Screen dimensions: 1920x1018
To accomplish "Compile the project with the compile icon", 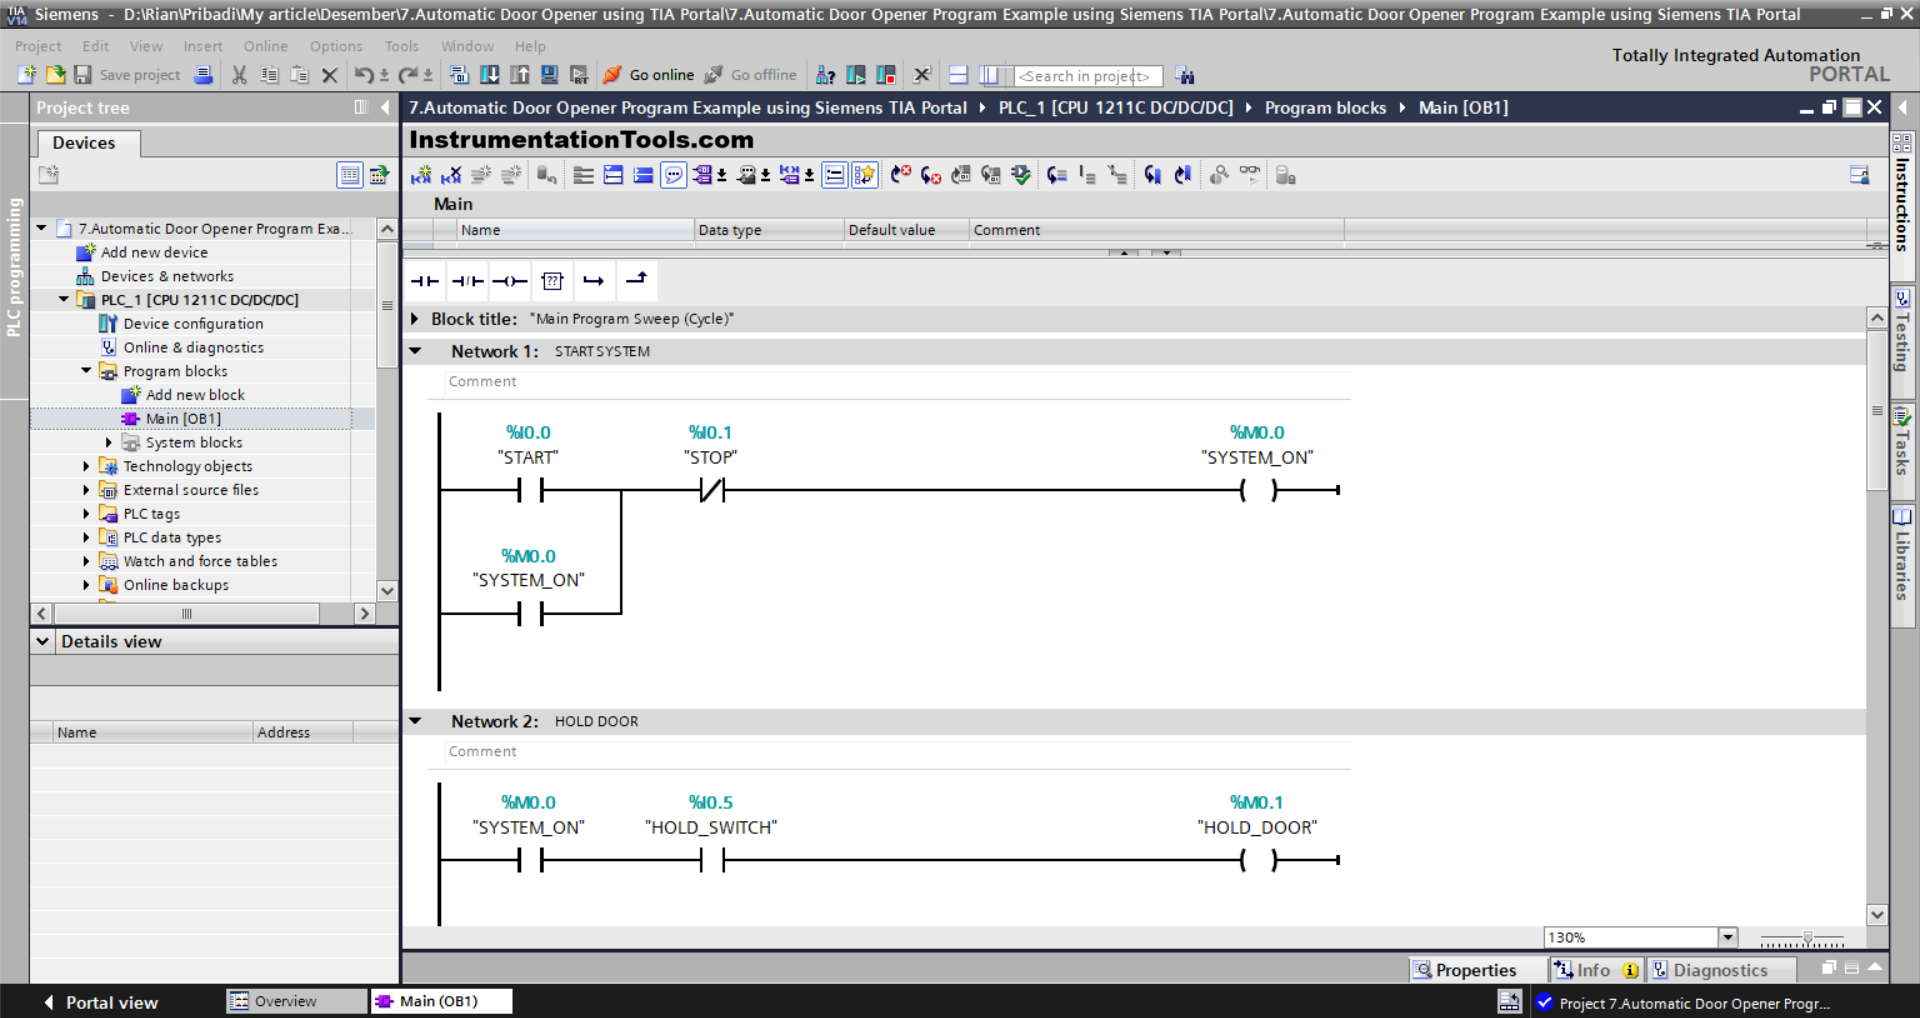I will coord(459,75).
